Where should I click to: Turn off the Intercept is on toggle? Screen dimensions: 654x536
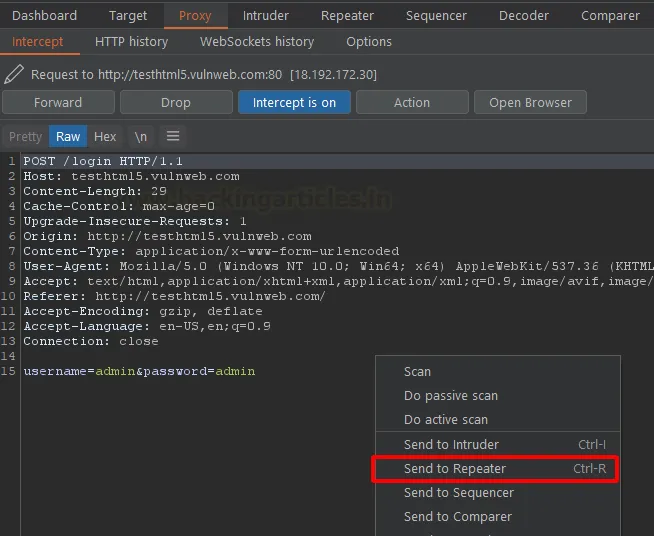coord(294,103)
